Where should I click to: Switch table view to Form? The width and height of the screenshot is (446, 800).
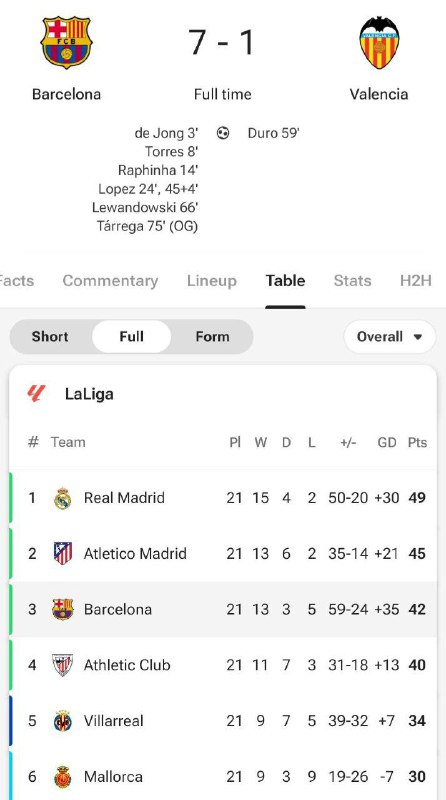[212, 337]
